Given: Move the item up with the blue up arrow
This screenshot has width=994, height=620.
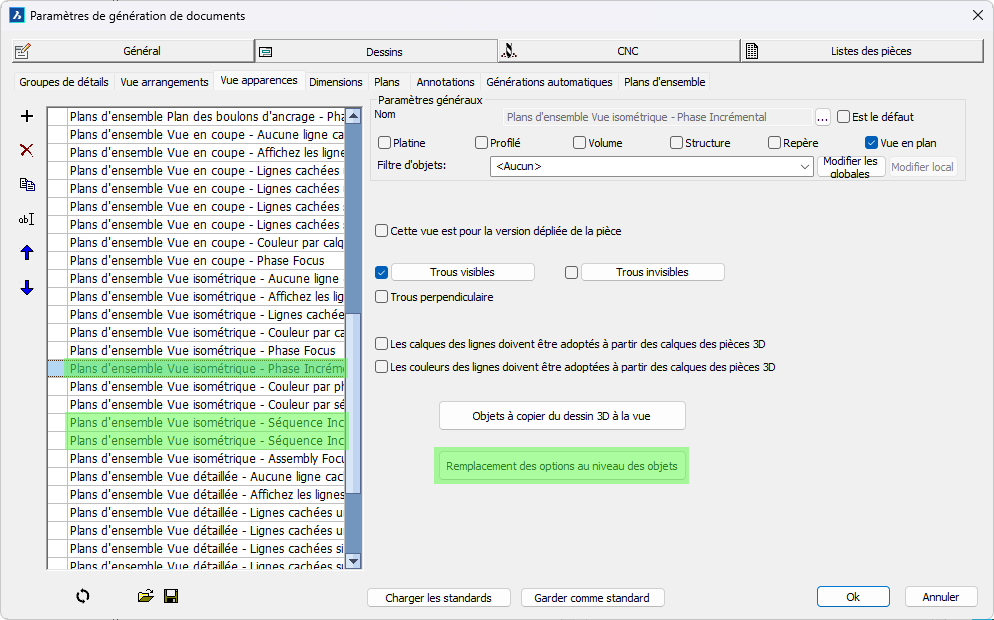Looking at the screenshot, I should point(27,253).
